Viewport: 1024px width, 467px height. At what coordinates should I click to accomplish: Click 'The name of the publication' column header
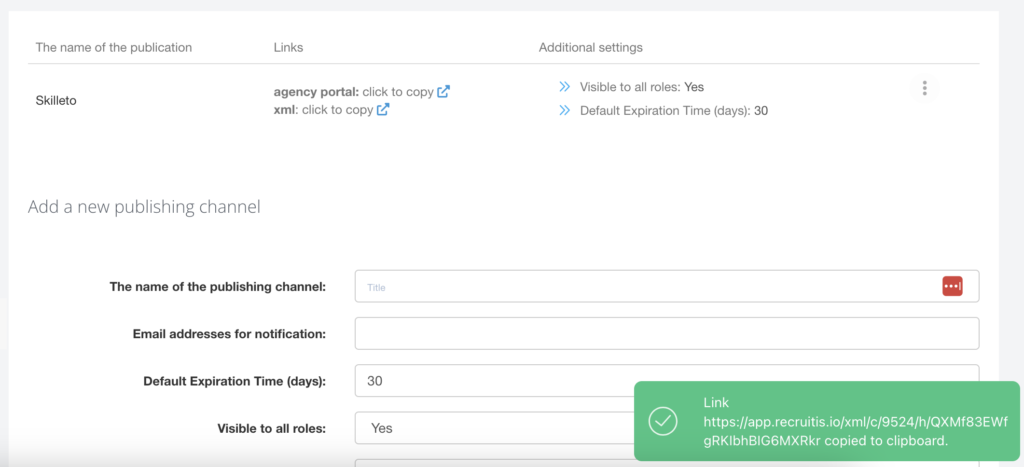(113, 47)
